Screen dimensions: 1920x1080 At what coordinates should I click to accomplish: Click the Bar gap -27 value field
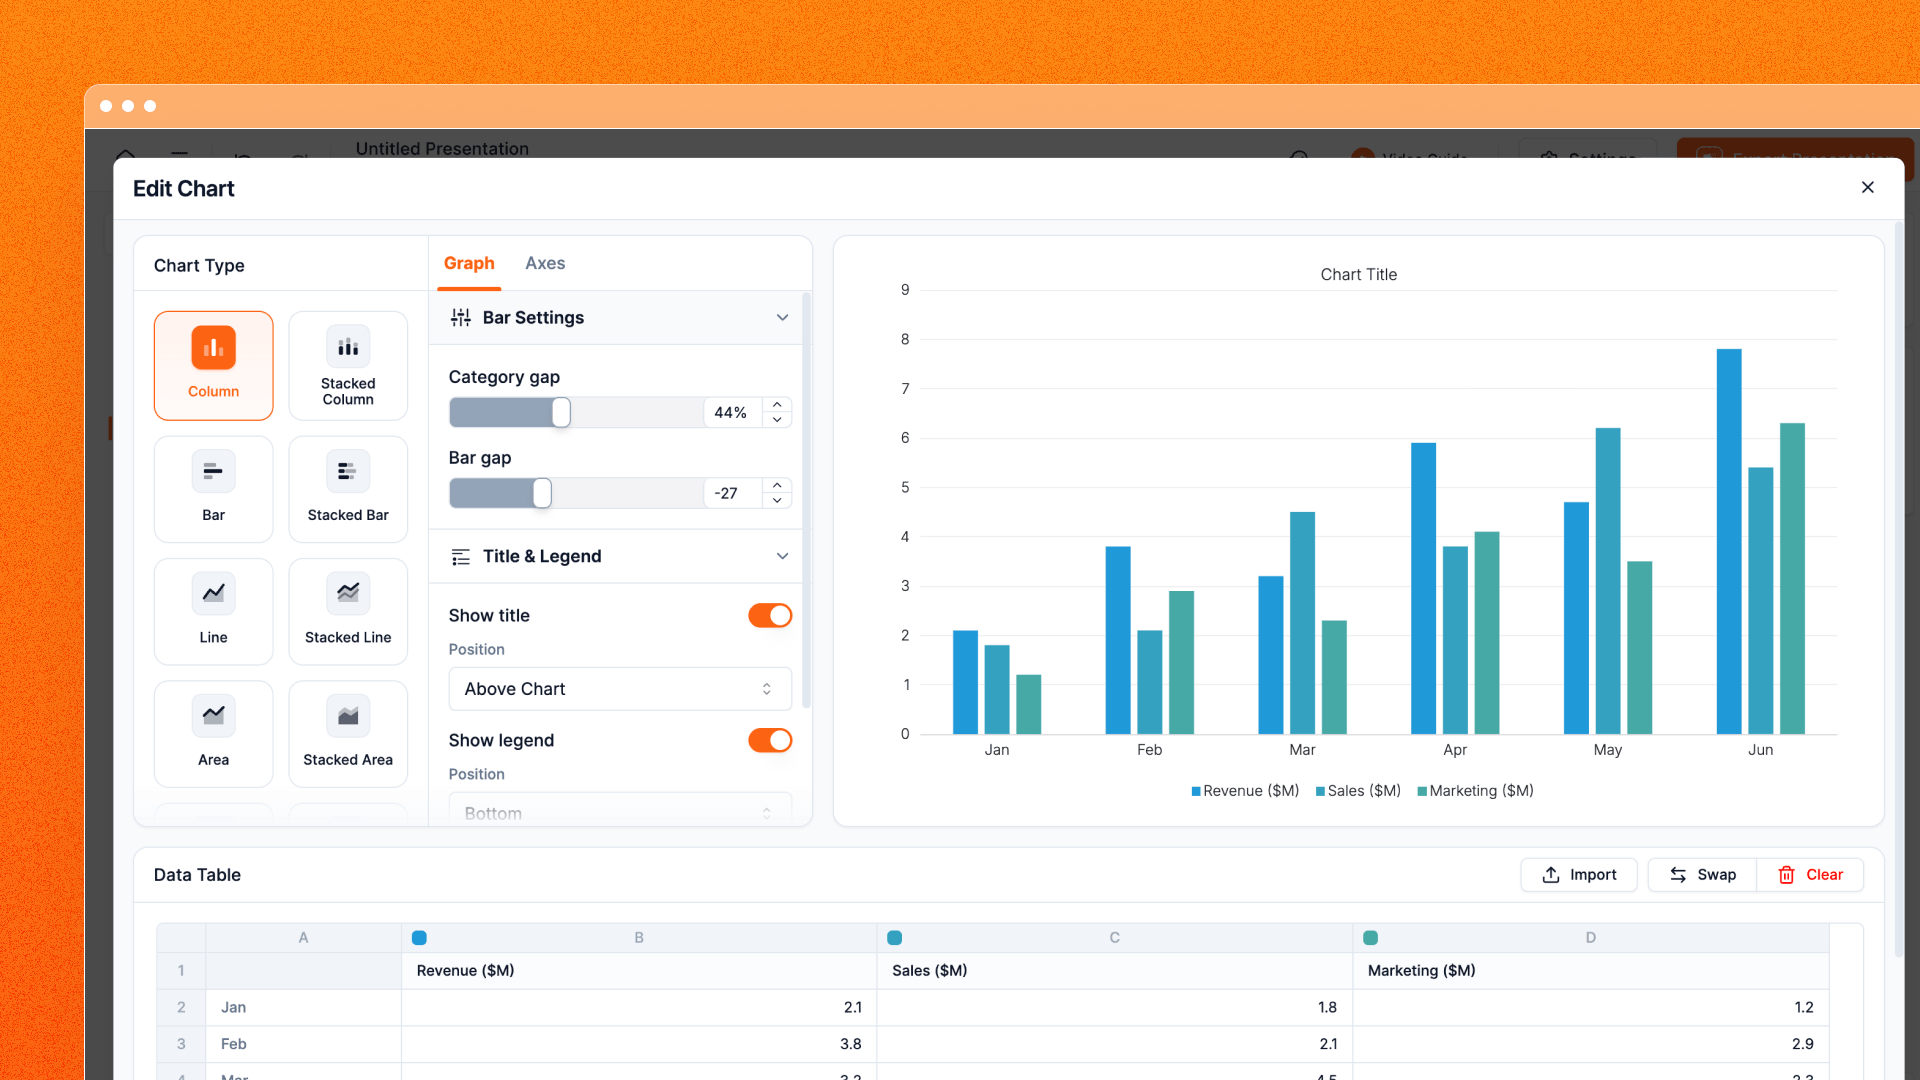coord(733,493)
